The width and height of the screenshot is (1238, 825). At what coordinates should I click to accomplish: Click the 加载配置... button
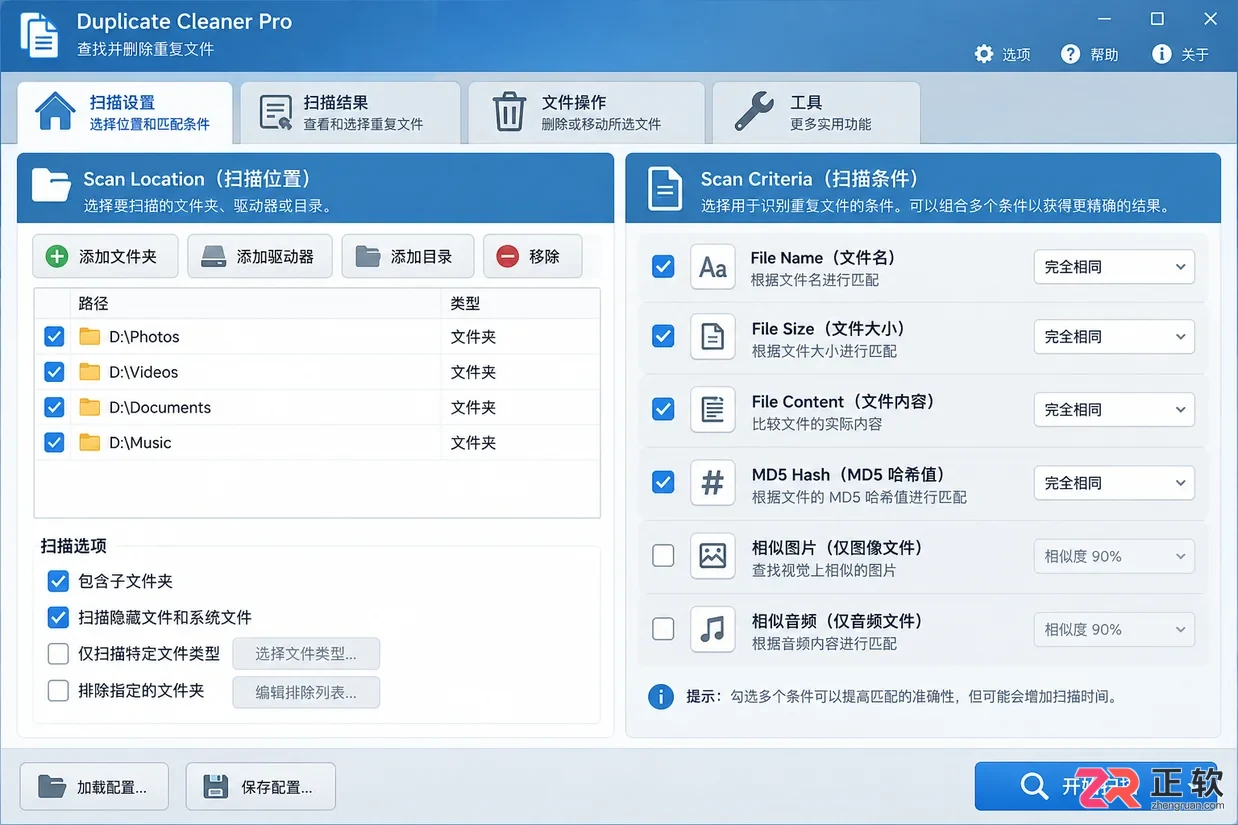click(x=94, y=787)
